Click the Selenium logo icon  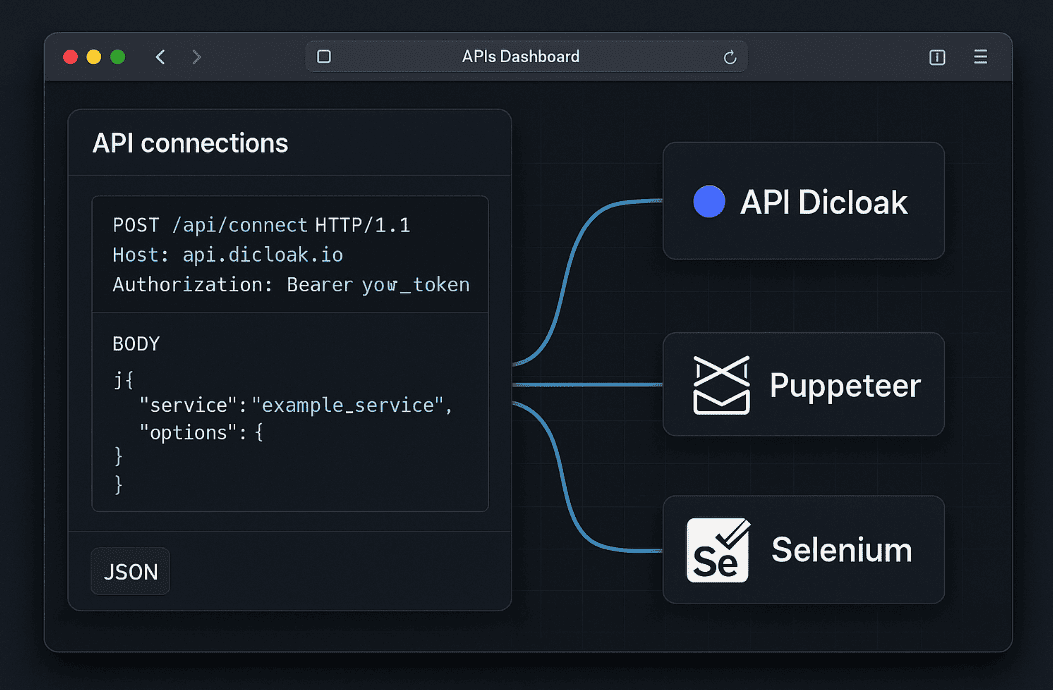pos(718,550)
